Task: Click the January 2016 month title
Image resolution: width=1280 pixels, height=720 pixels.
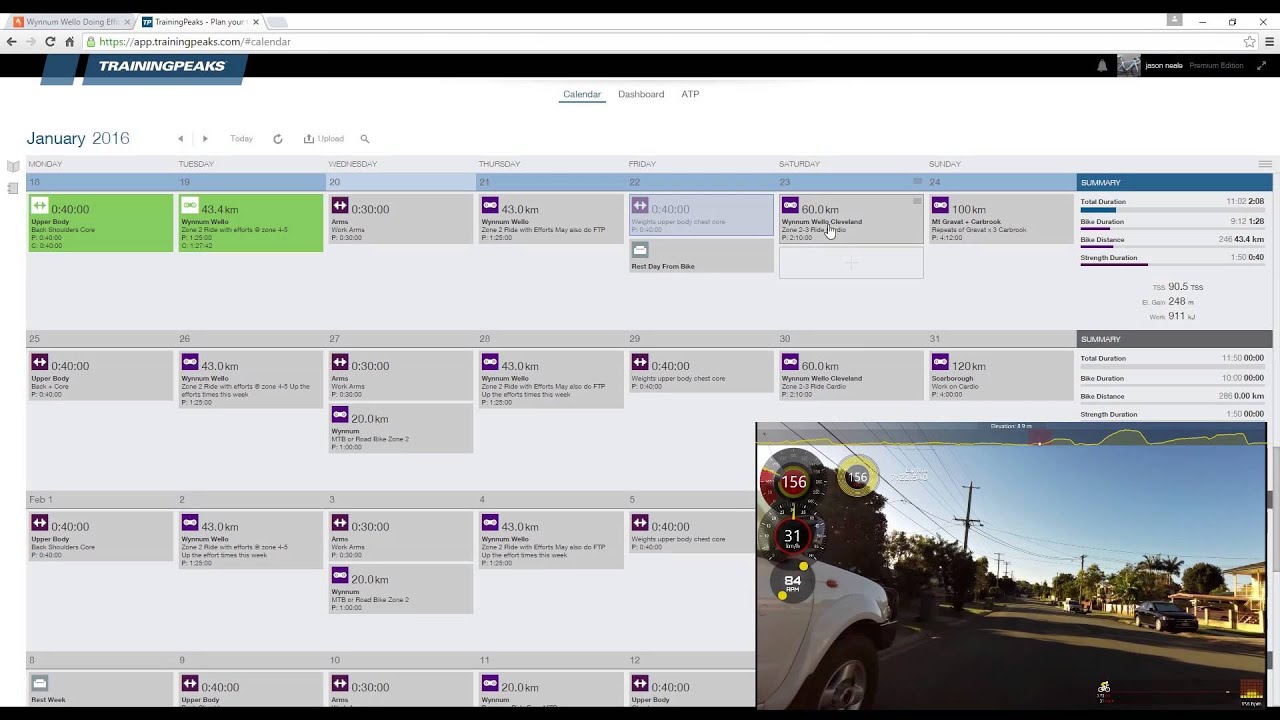Action: 78,139
